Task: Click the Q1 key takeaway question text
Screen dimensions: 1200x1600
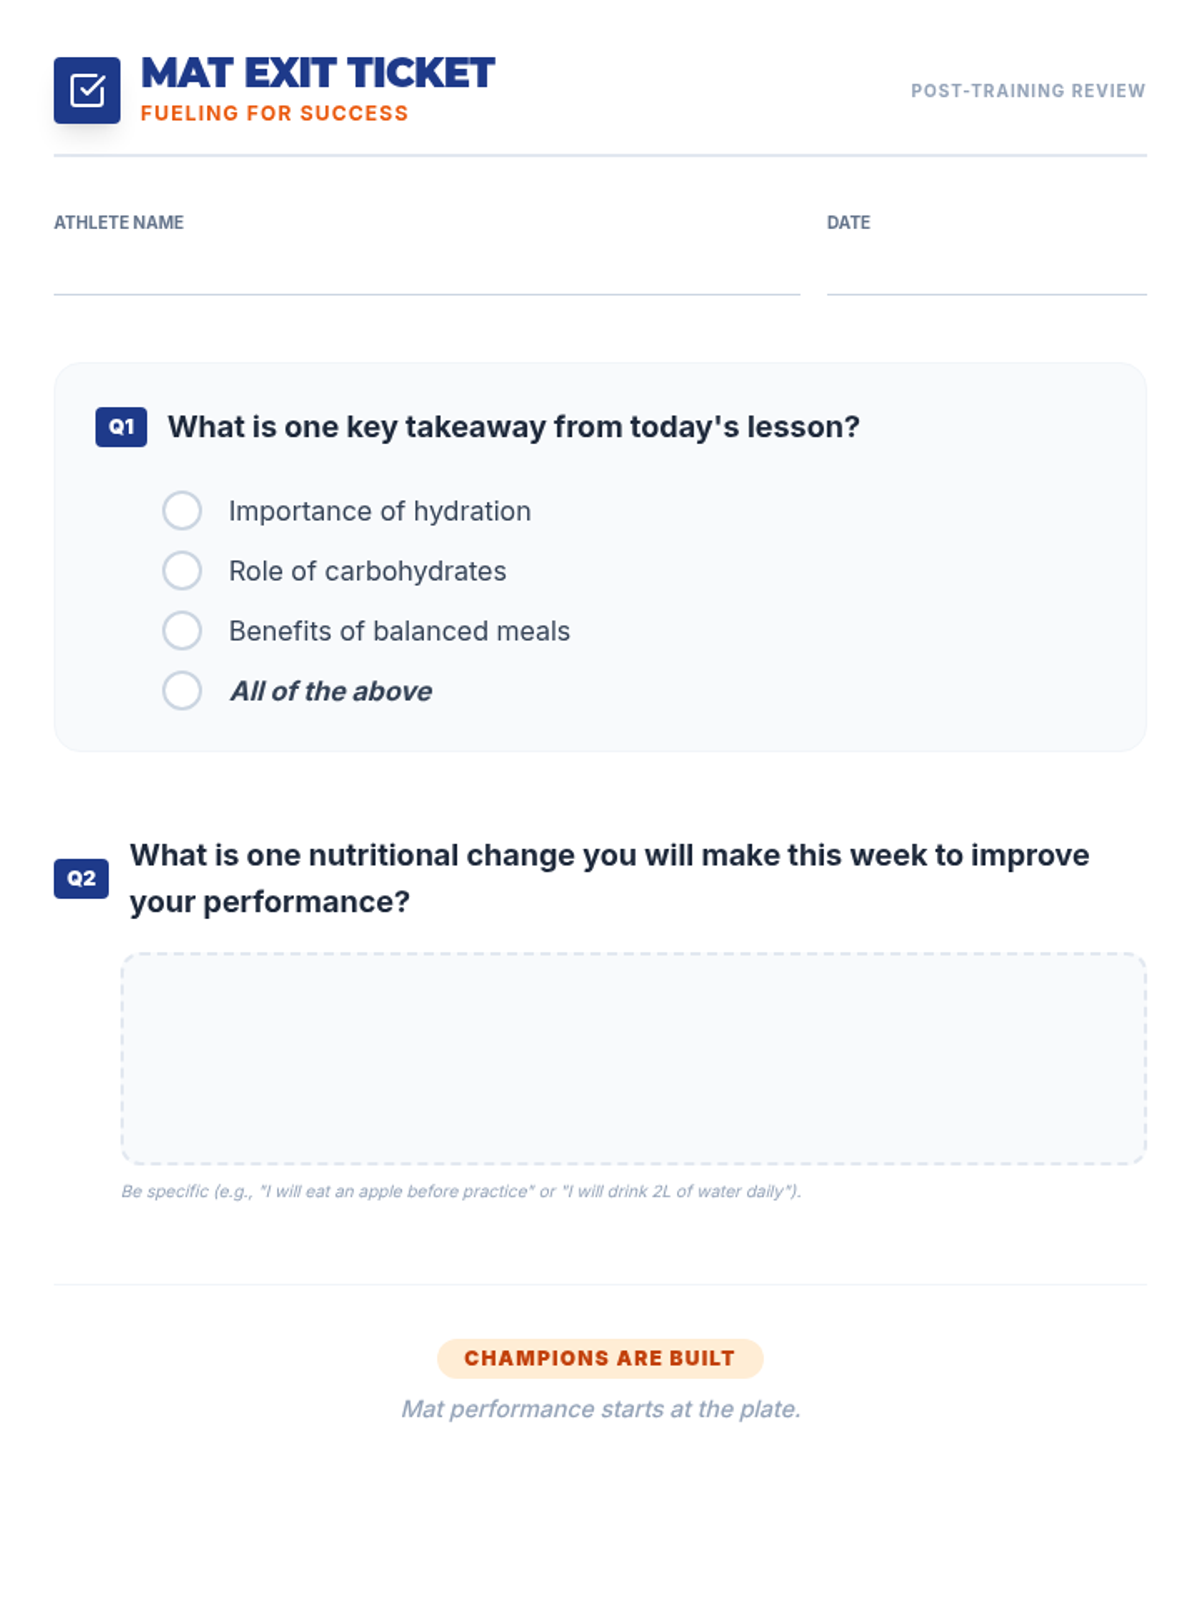Action: [x=513, y=427]
